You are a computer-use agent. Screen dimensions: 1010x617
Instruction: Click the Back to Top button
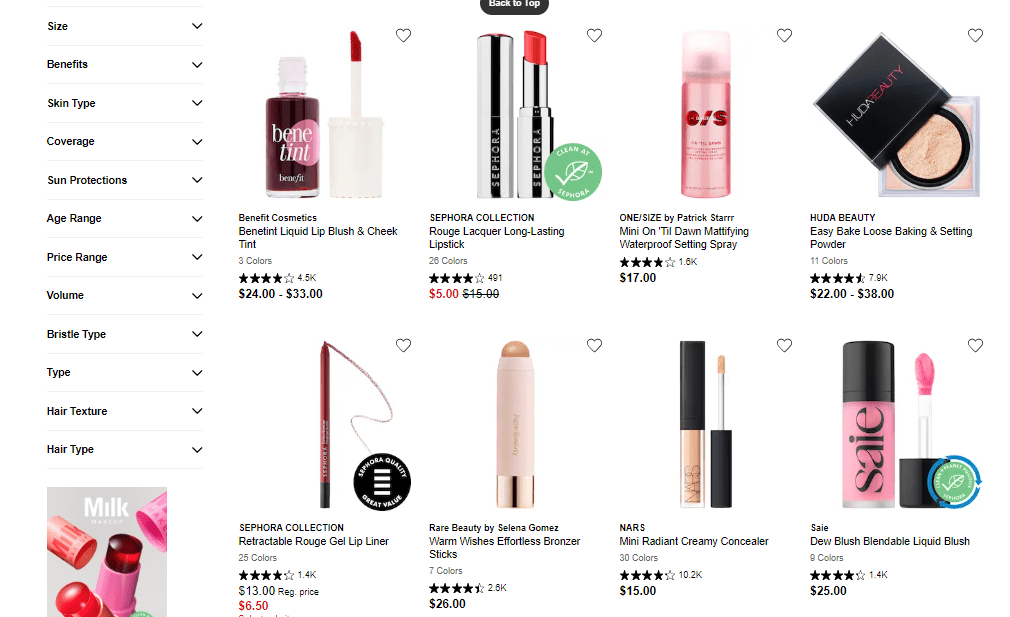(x=514, y=5)
